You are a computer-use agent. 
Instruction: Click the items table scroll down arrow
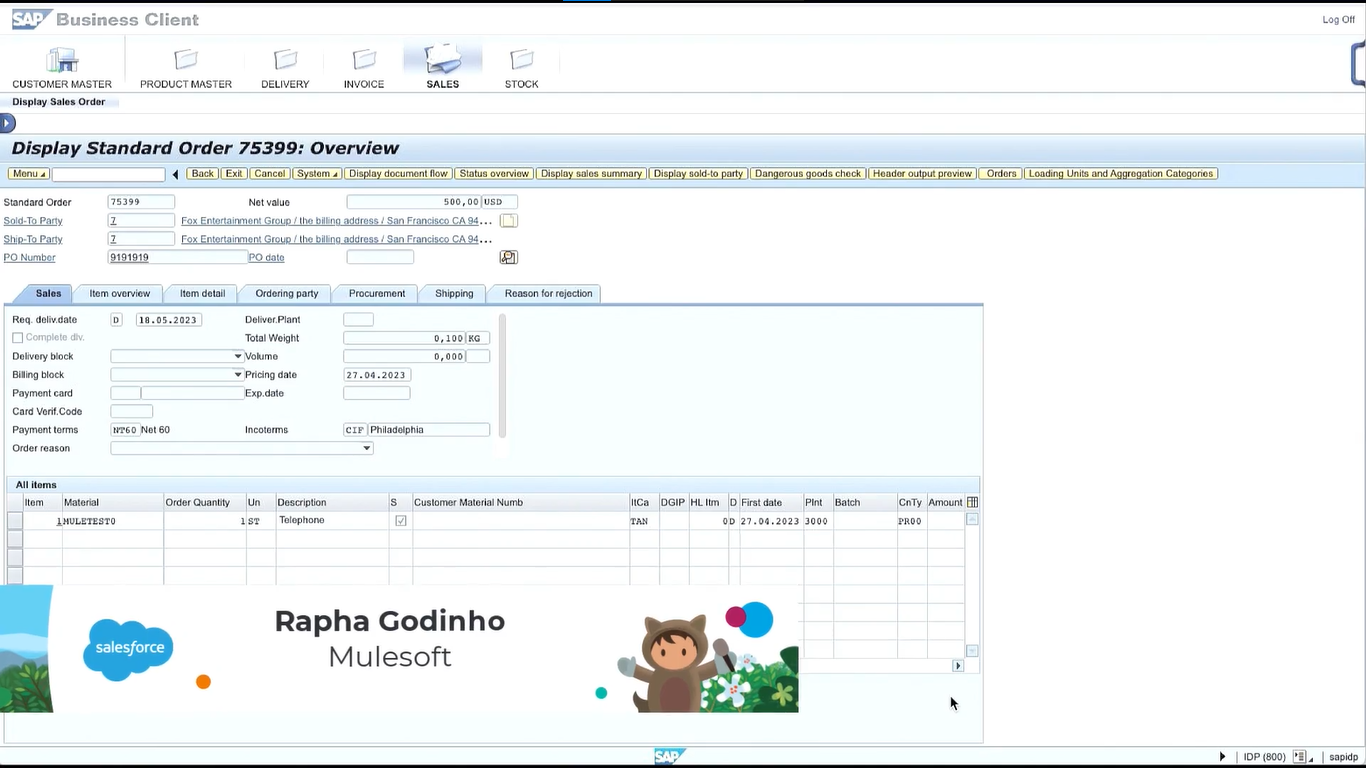point(972,651)
